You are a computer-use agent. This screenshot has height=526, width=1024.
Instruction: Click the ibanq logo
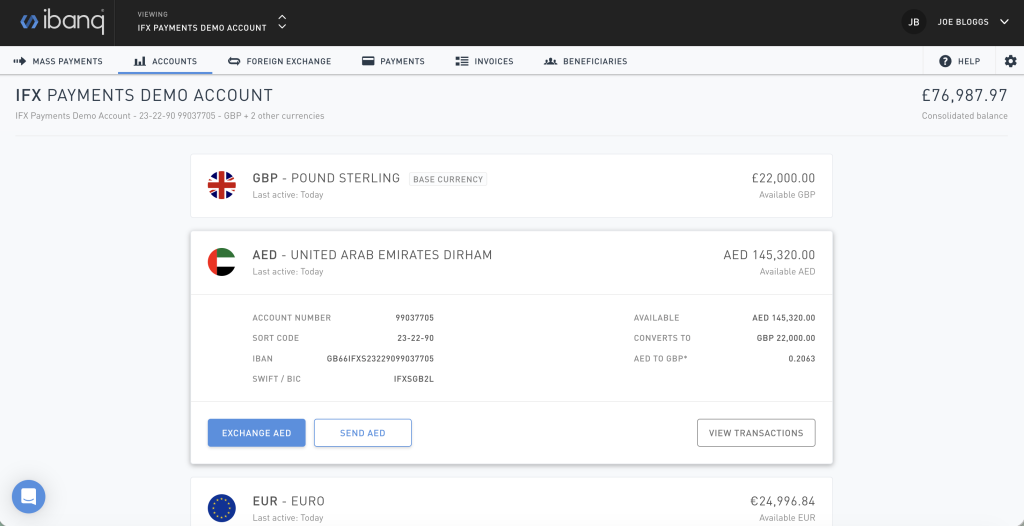coord(63,22)
